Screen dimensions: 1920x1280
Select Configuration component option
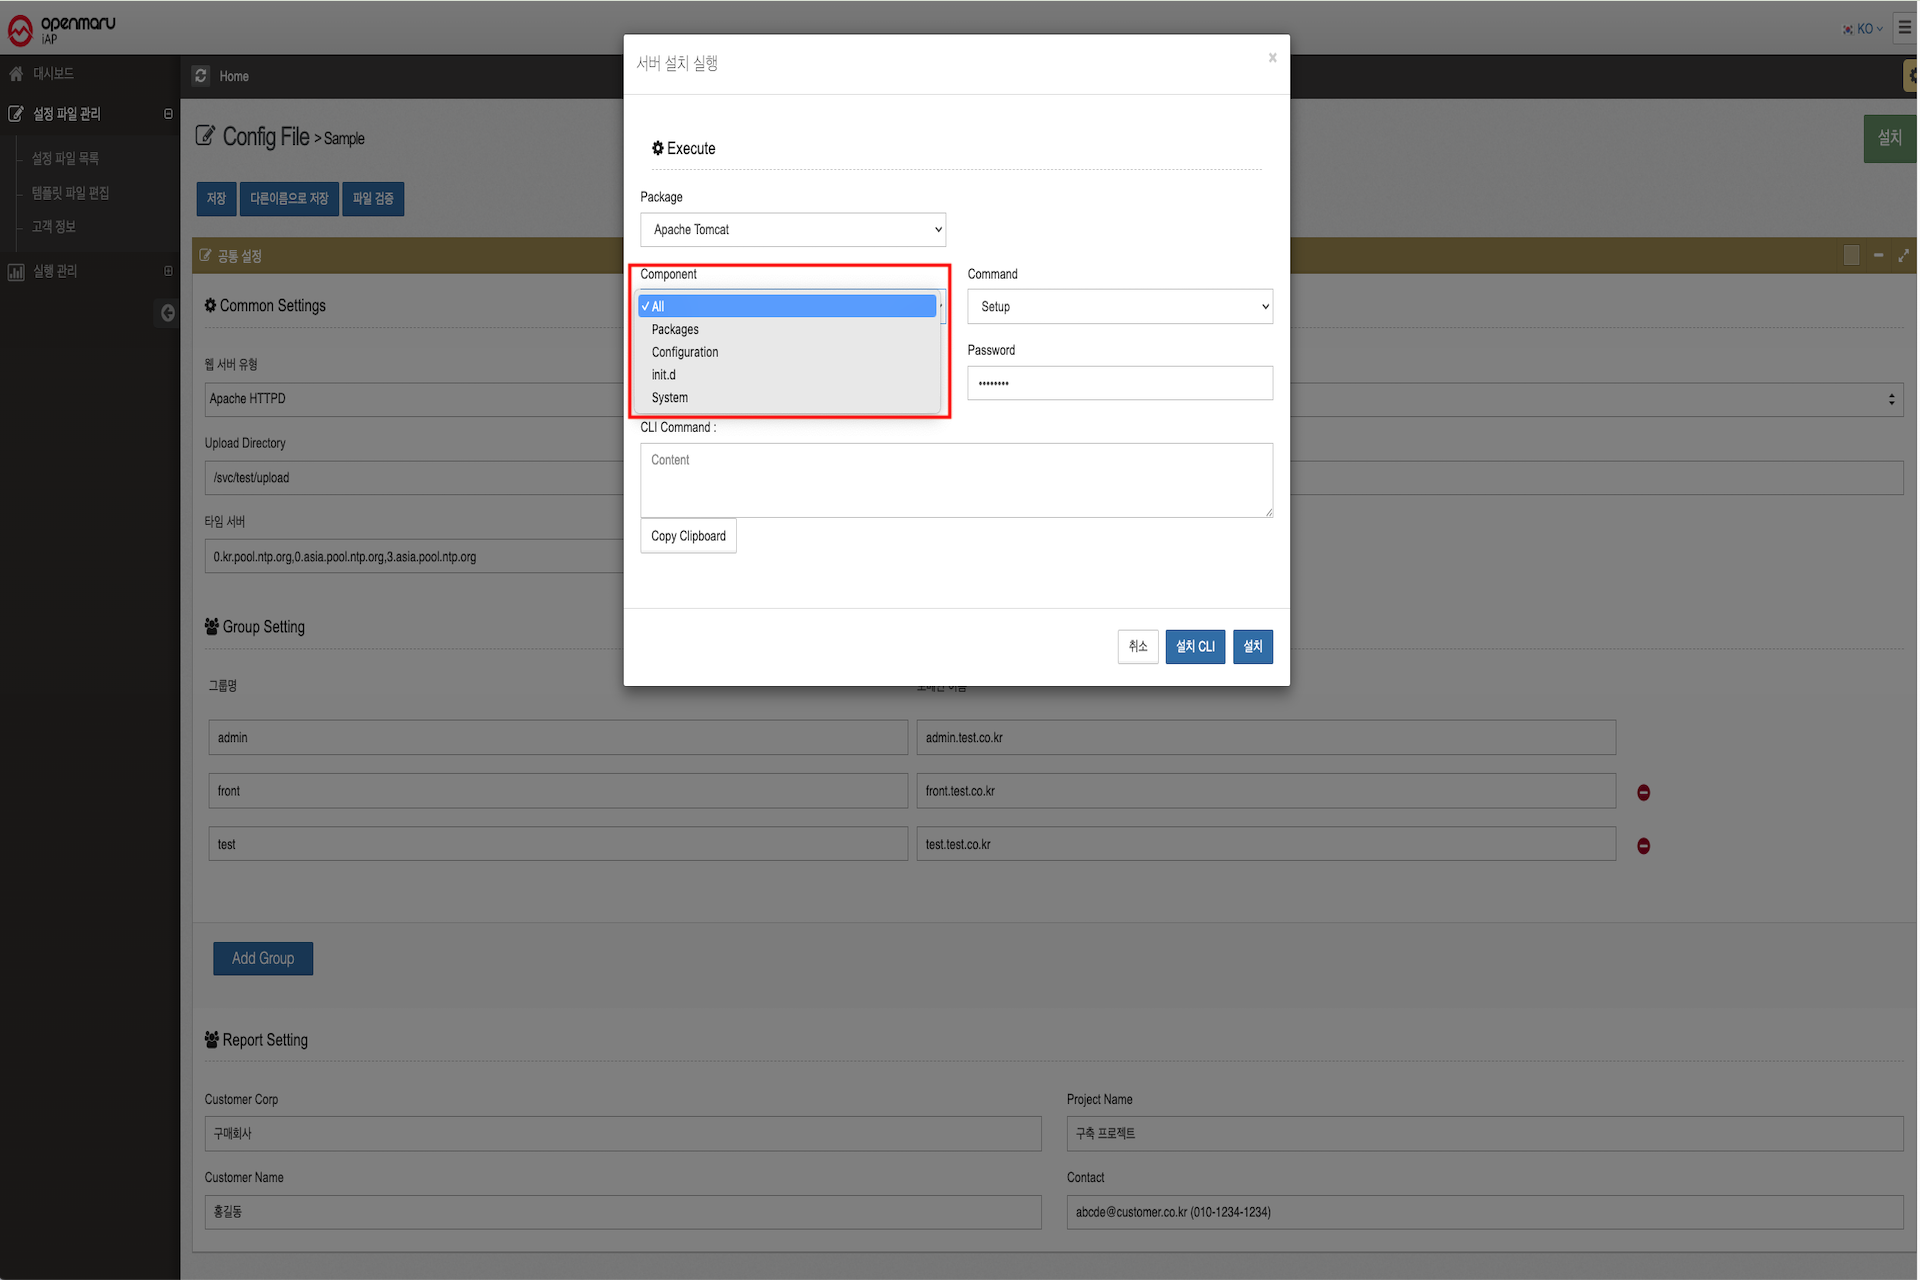tap(684, 352)
